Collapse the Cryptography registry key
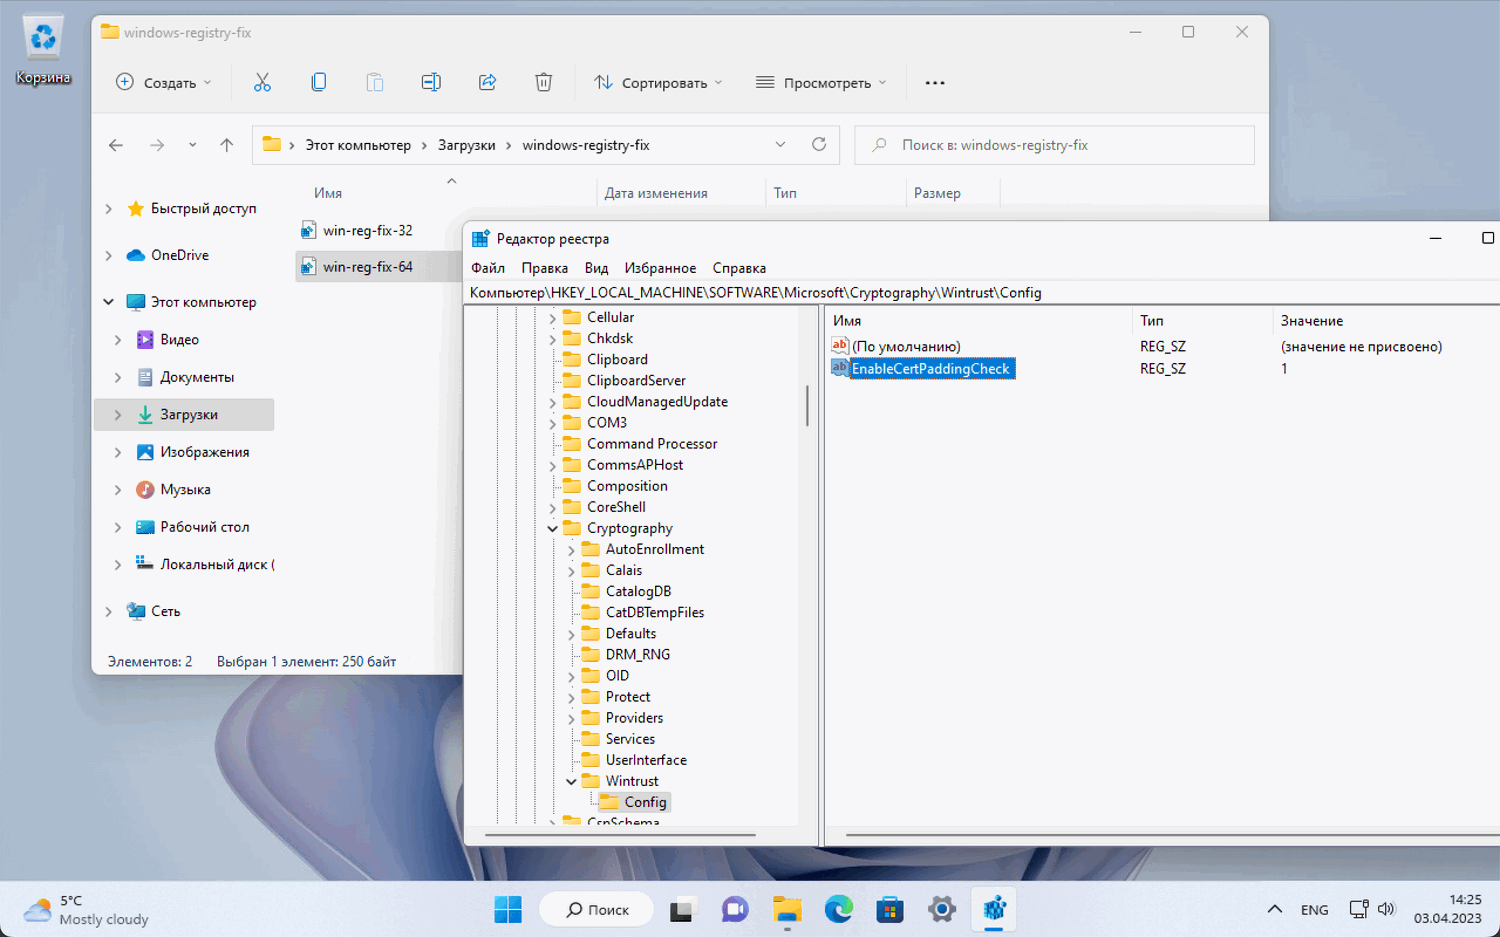Viewport: 1500px width, 937px height. 552,528
